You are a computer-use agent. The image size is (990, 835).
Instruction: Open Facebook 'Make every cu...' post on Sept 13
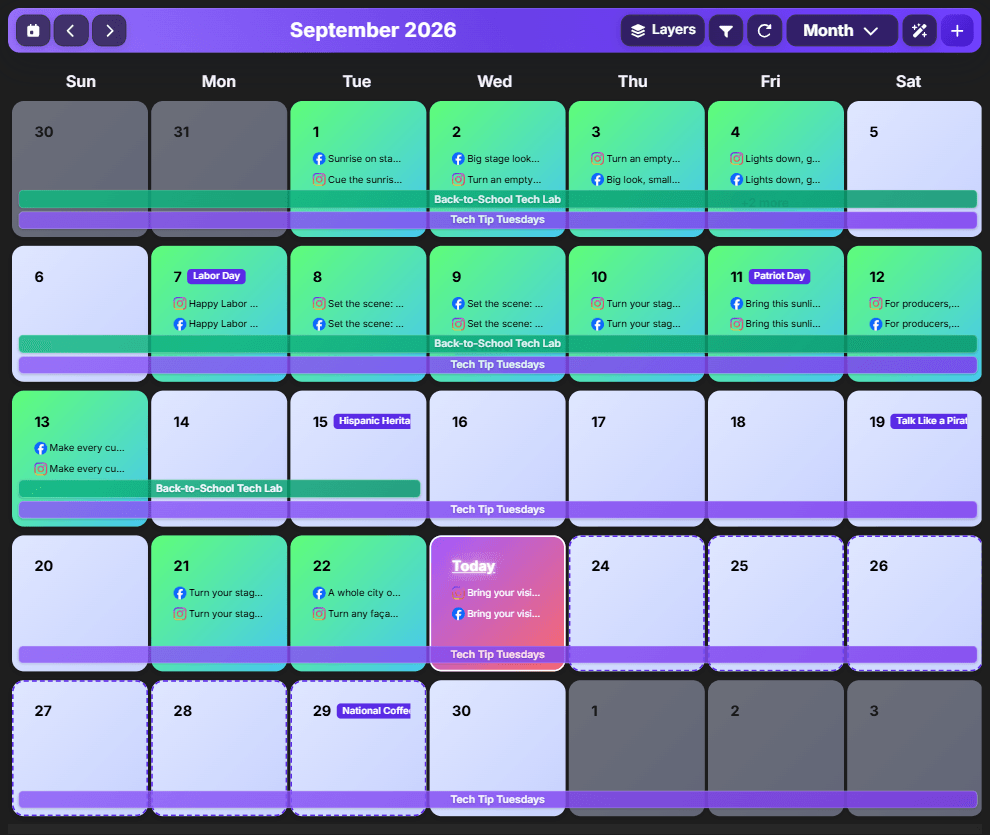[79, 448]
